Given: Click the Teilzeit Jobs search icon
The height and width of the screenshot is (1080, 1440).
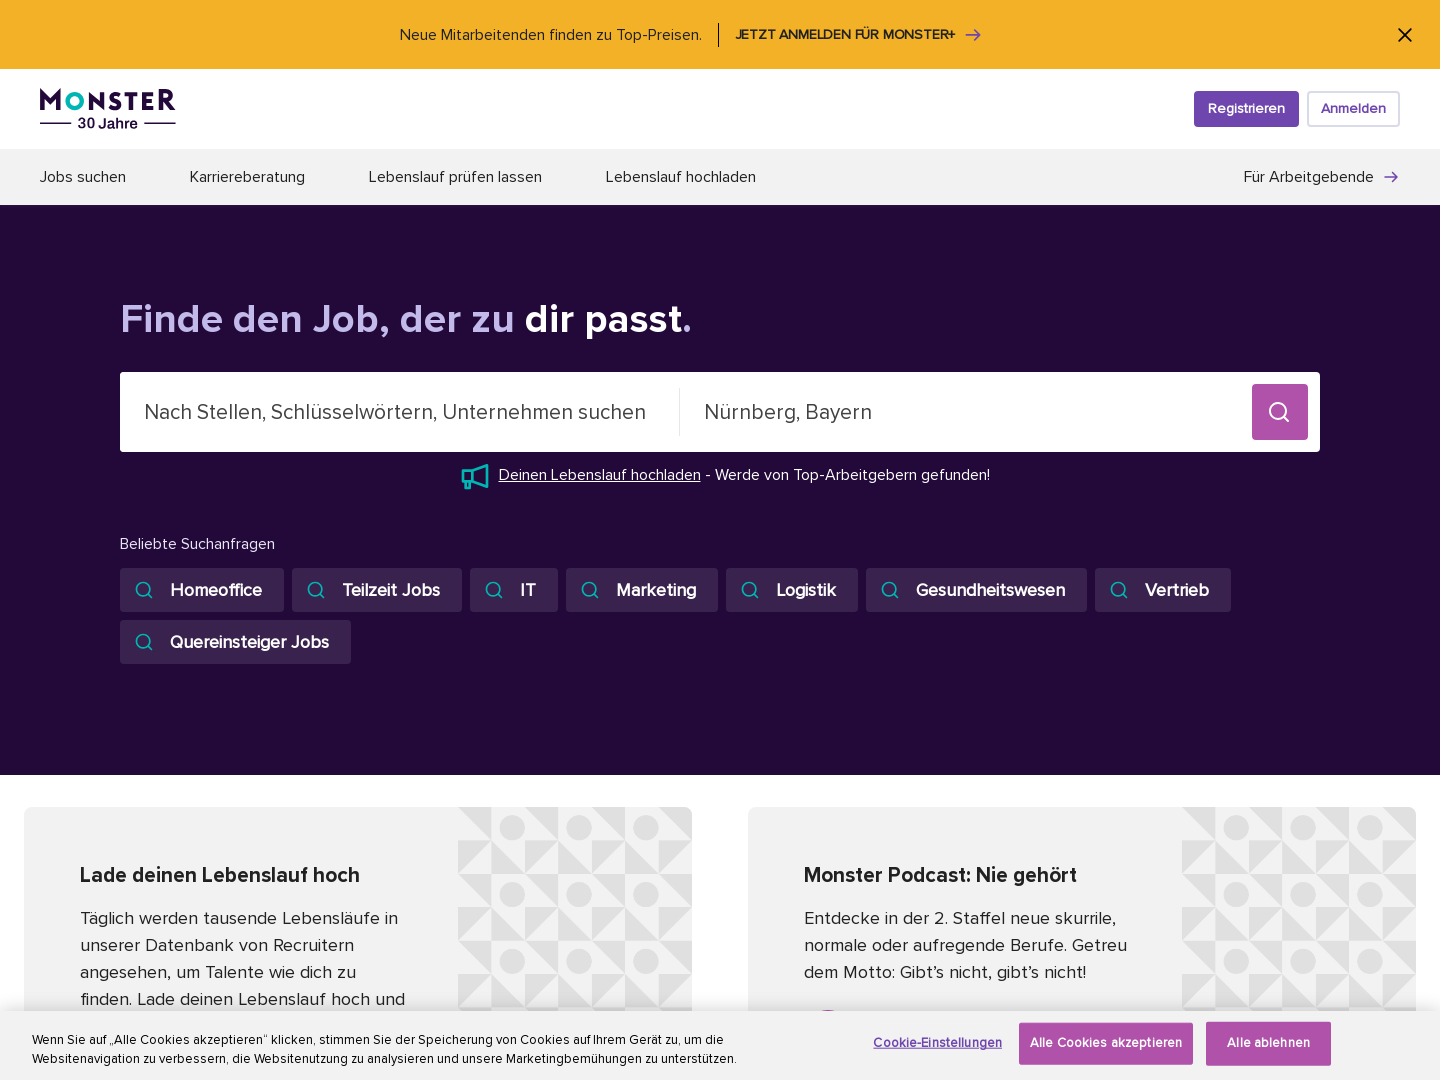Looking at the screenshot, I should [x=316, y=590].
